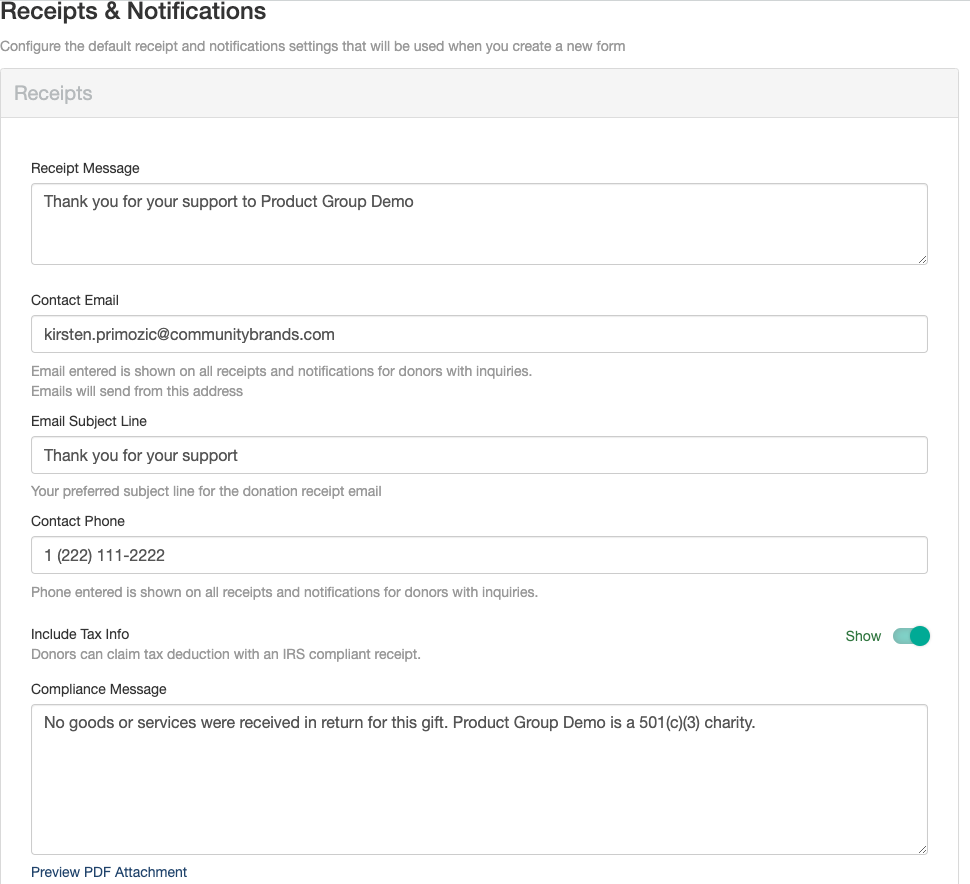Click the Contact Email label
This screenshot has width=970, height=884.
[75, 300]
